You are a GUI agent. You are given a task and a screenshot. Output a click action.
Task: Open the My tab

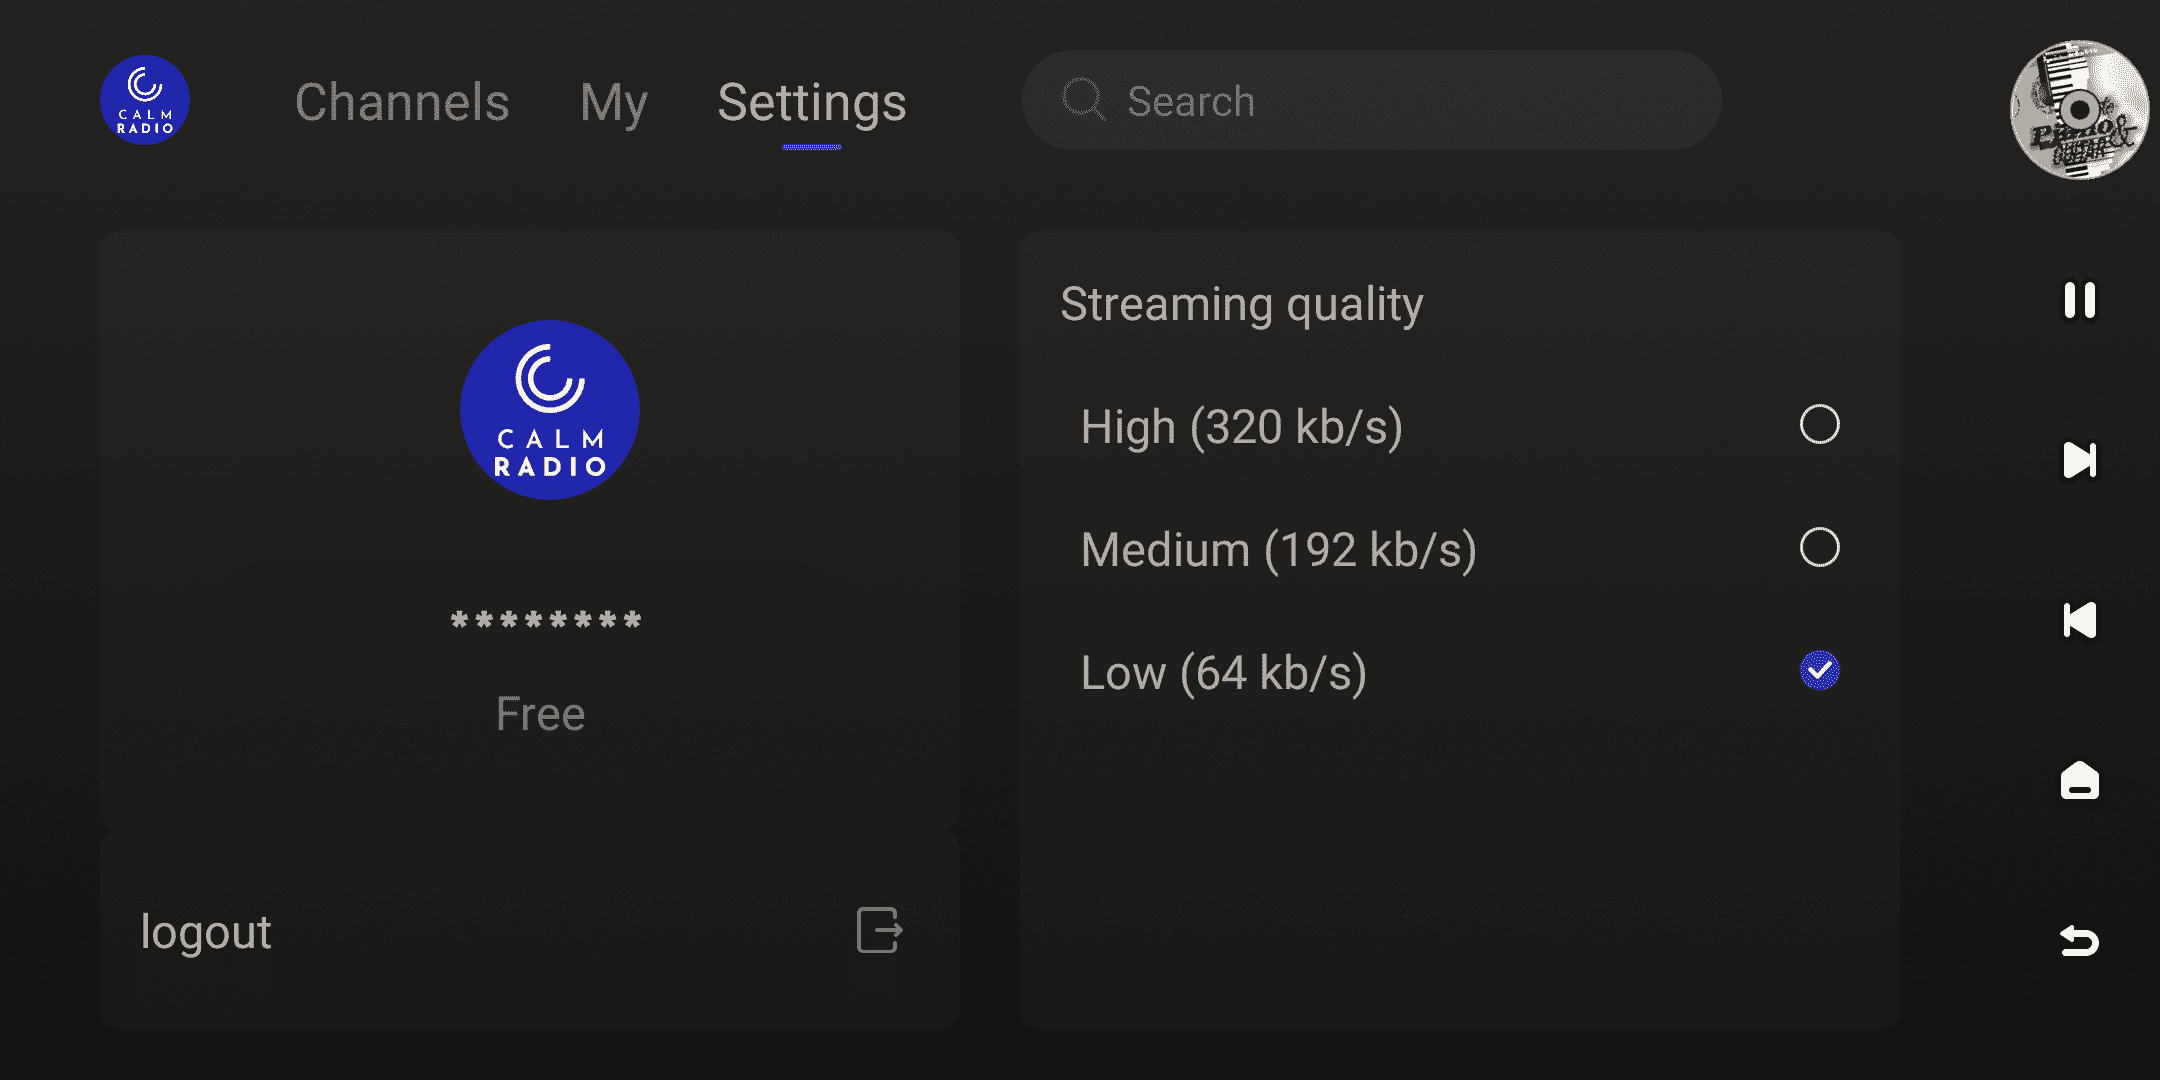pyautogui.click(x=613, y=102)
